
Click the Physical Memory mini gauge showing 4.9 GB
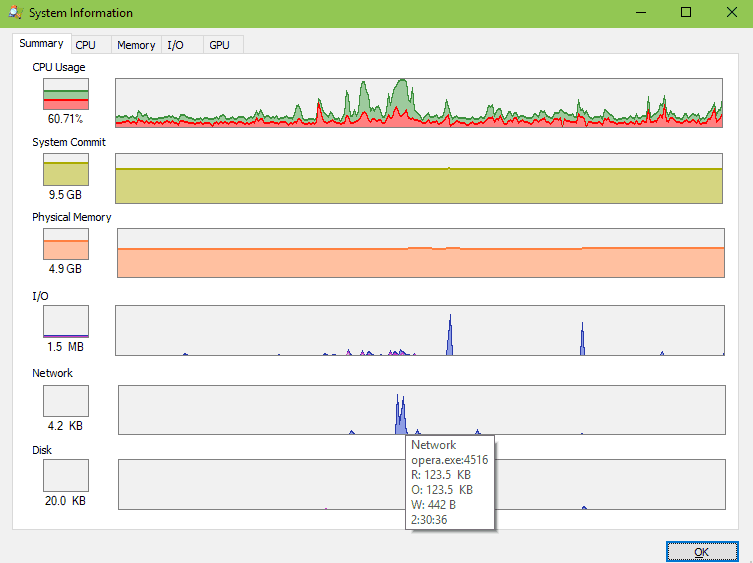point(66,244)
